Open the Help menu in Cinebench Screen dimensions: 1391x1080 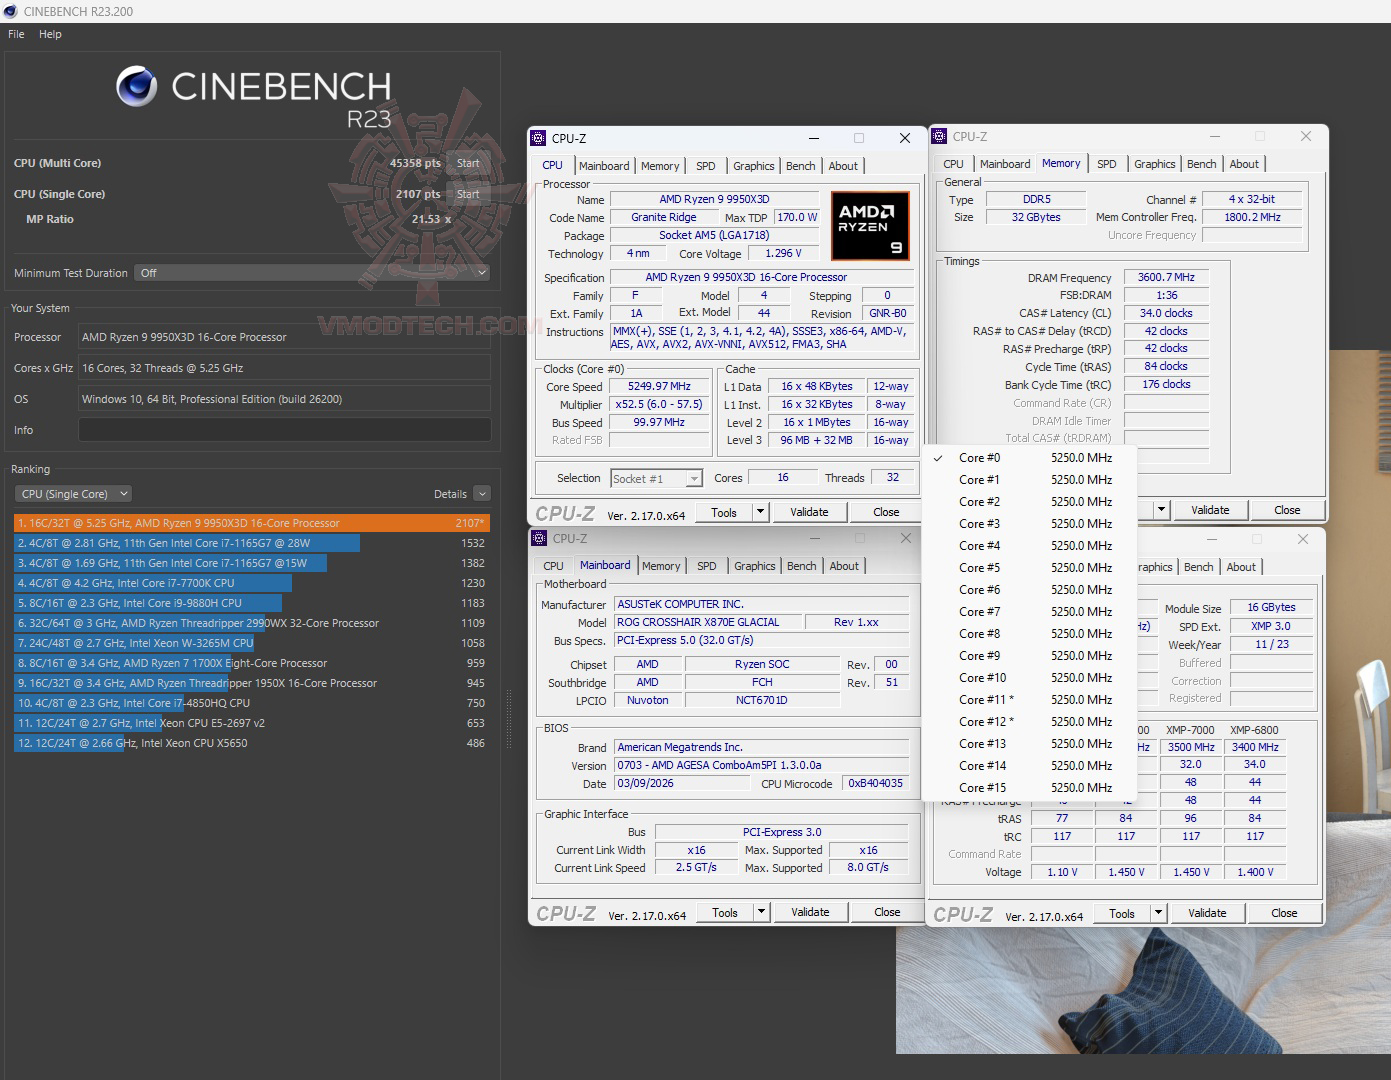coord(50,34)
